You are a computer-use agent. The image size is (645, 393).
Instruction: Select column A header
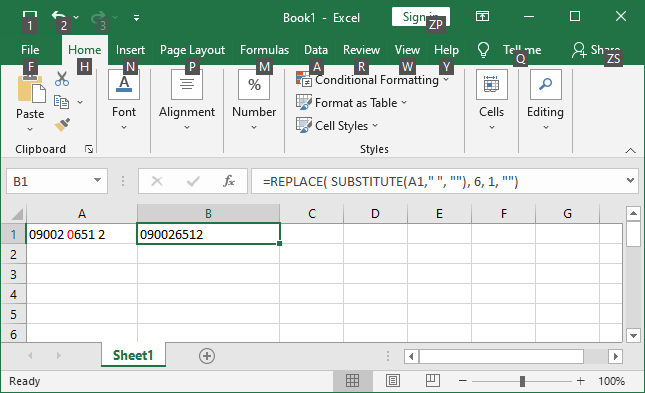click(82, 214)
